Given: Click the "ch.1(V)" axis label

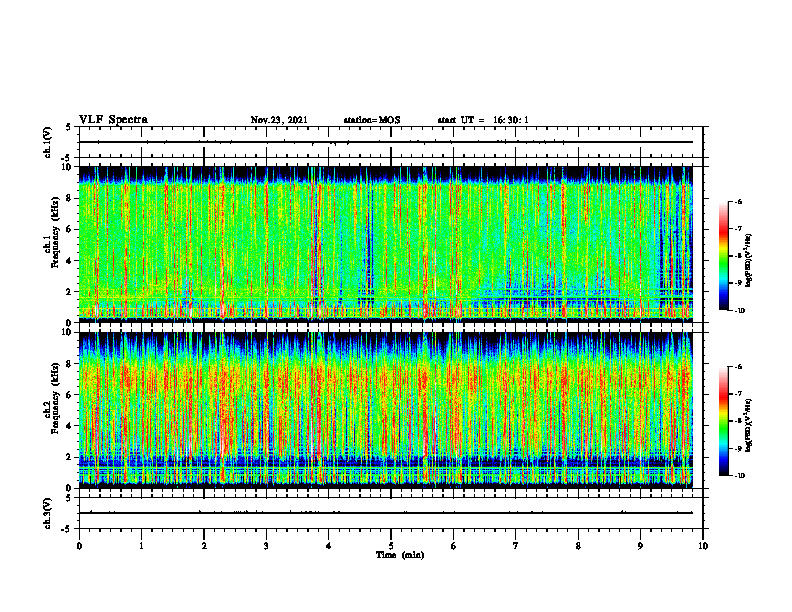Looking at the screenshot, I should [48, 142].
